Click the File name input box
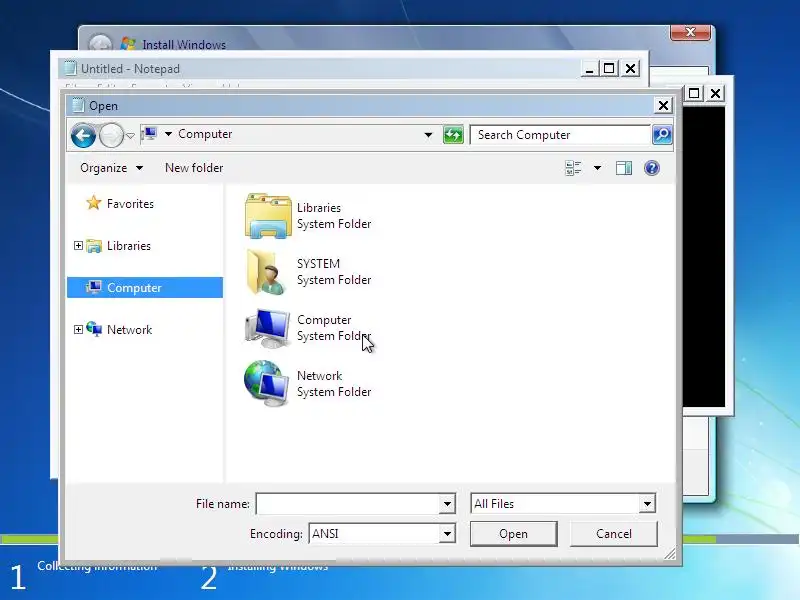 347,504
